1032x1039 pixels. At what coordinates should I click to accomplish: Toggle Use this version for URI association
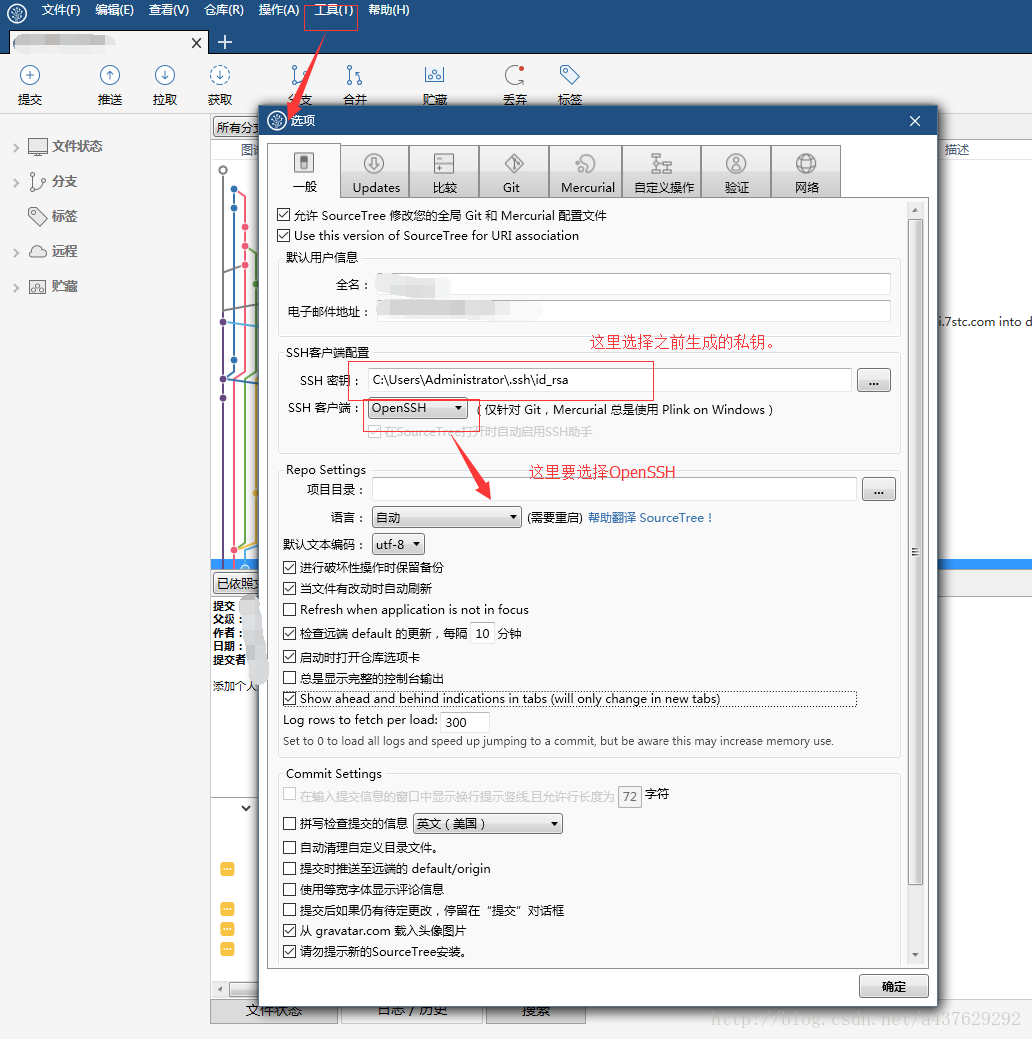coord(284,235)
